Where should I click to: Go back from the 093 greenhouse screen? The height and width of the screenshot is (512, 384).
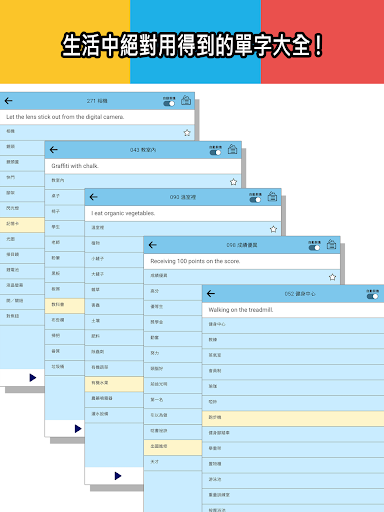point(93,197)
